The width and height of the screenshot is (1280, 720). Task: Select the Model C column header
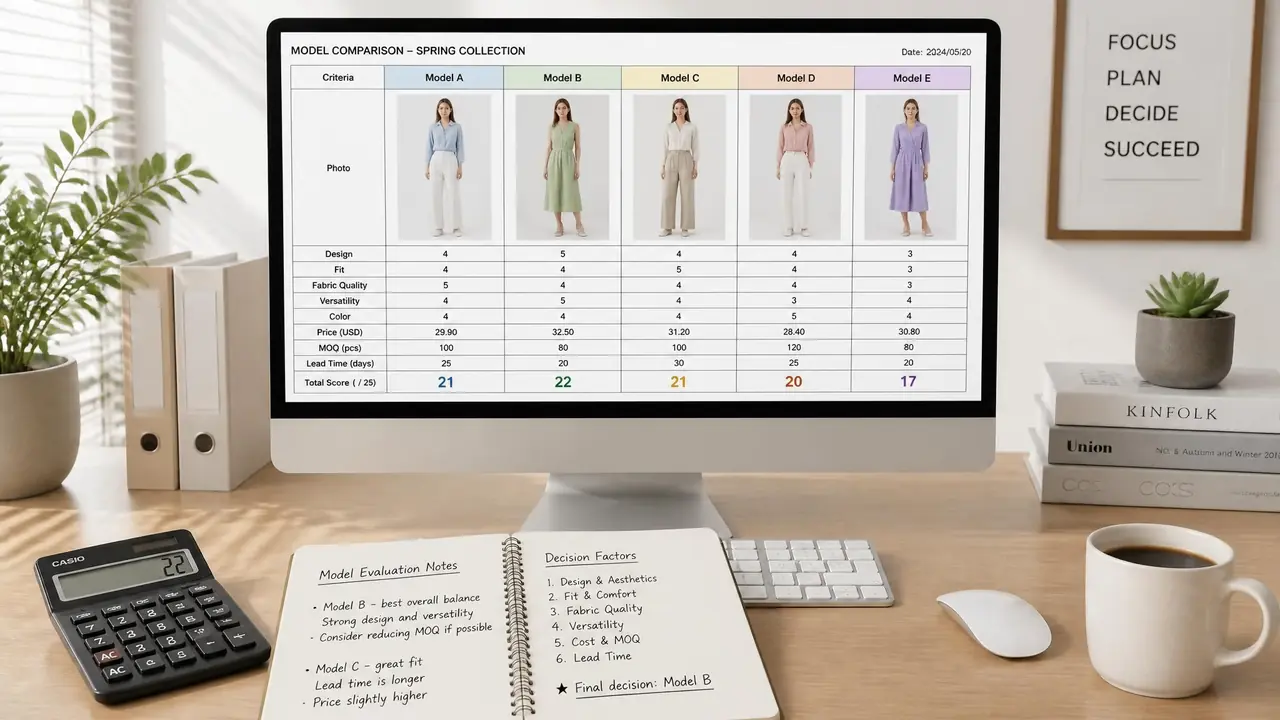click(680, 78)
